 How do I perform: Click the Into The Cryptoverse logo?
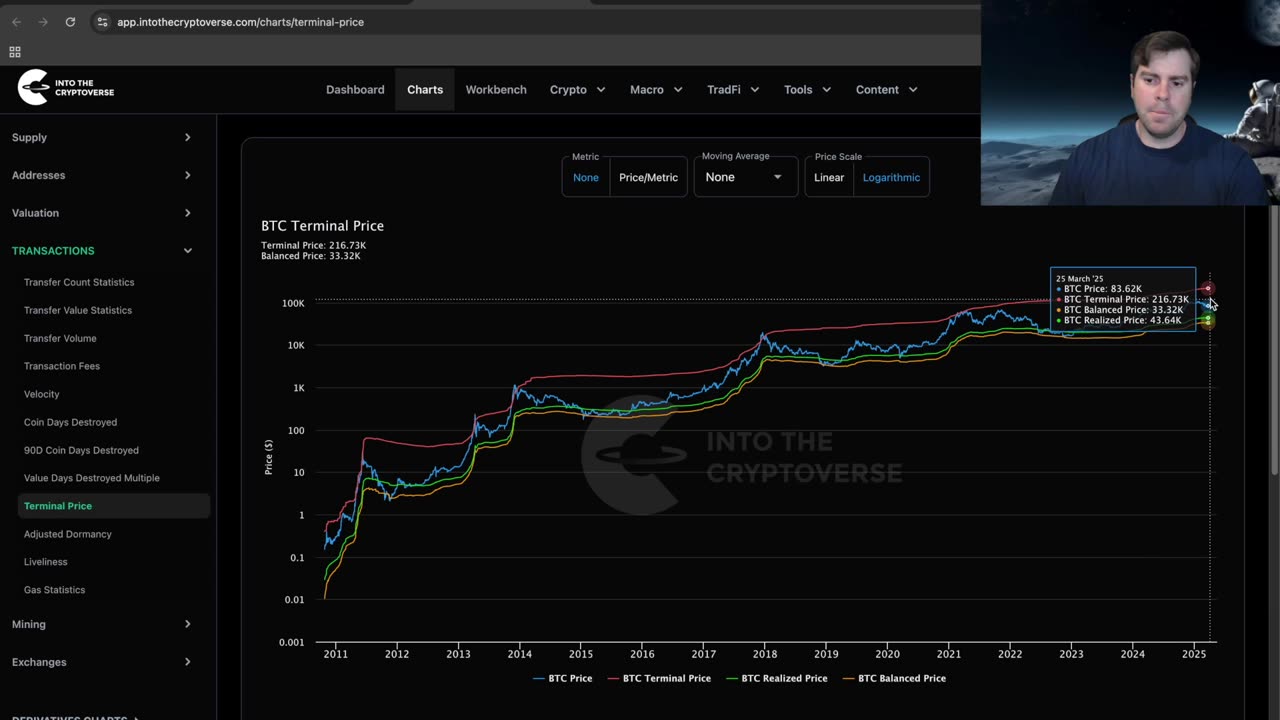coord(66,88)
